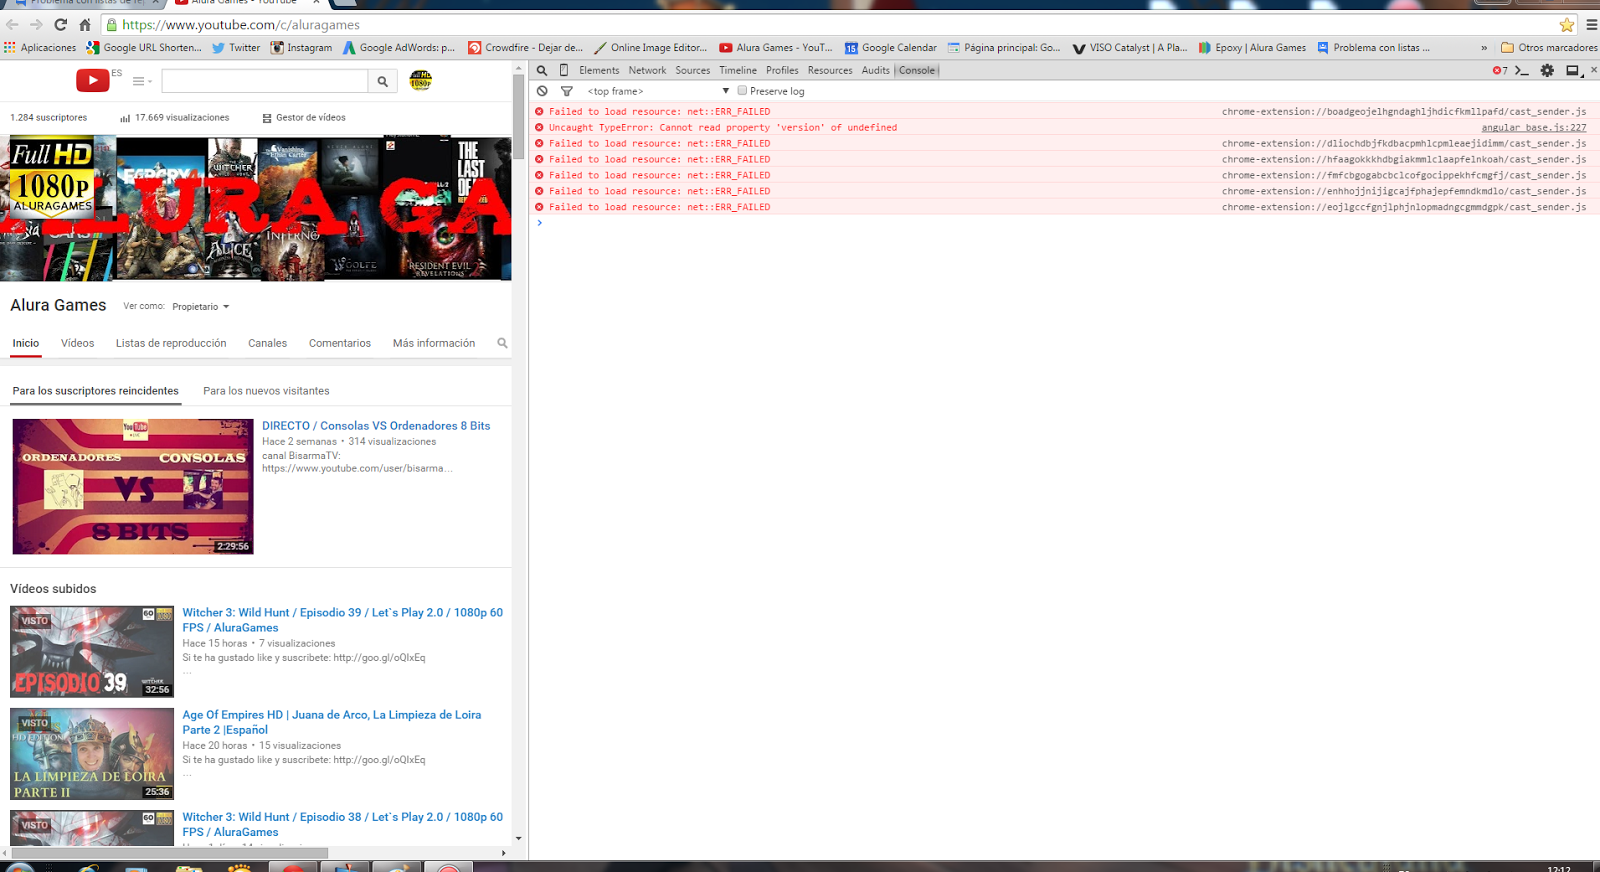Show the DevTools drawer console icon
Image resolution: width=1600 pixels, height=872 pixels.
click(x=1522, y=70)
